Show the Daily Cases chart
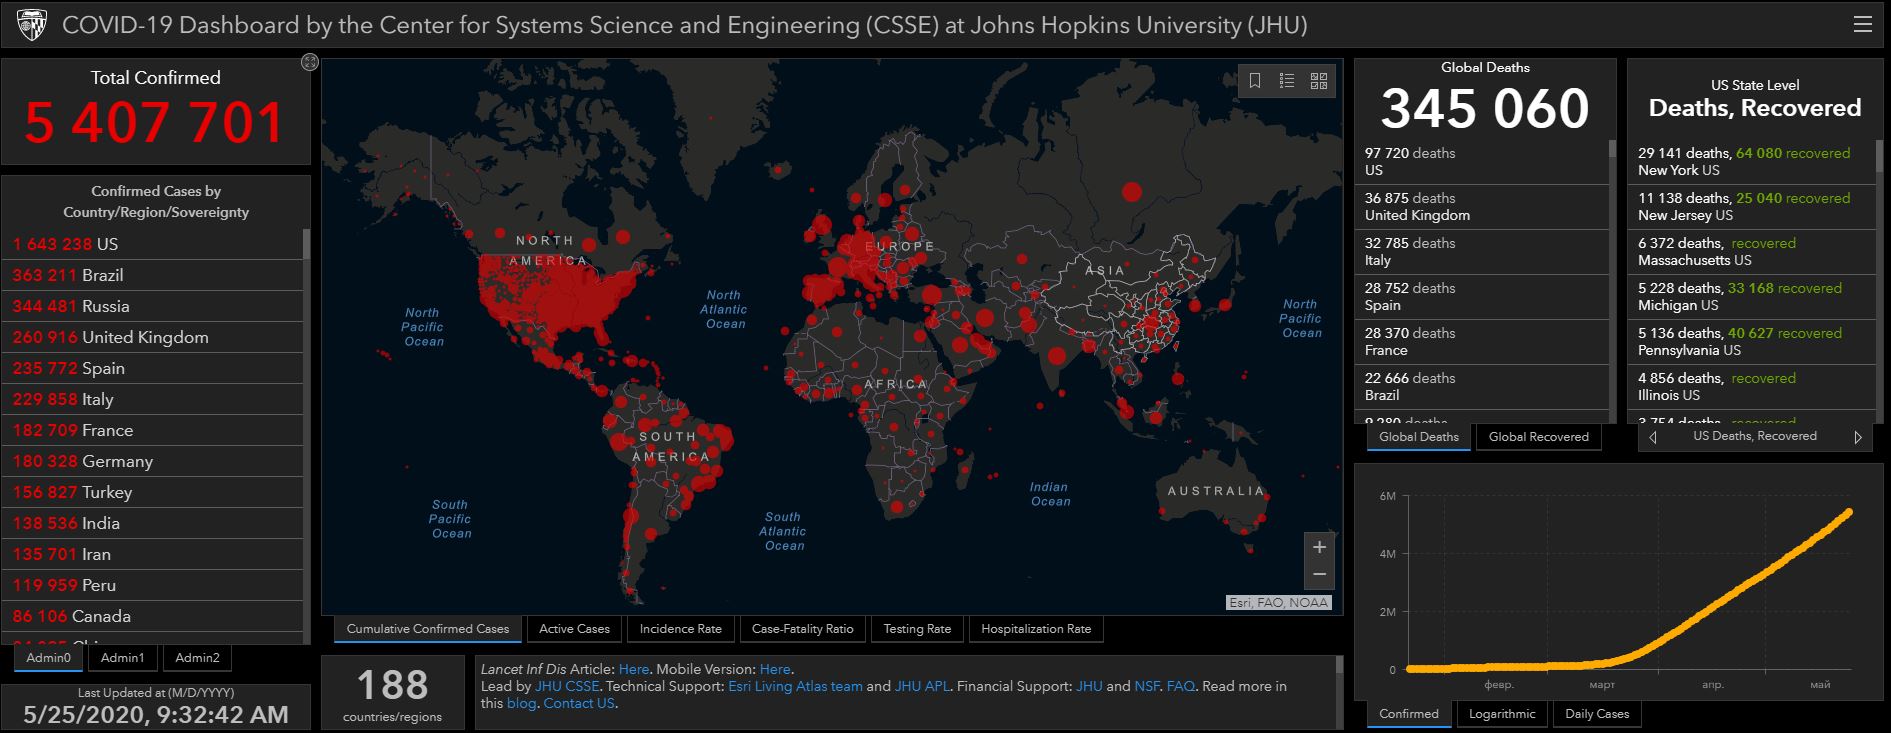Image resolution: width=1891 pixels, height=733 pixels. coord(1597,714)
